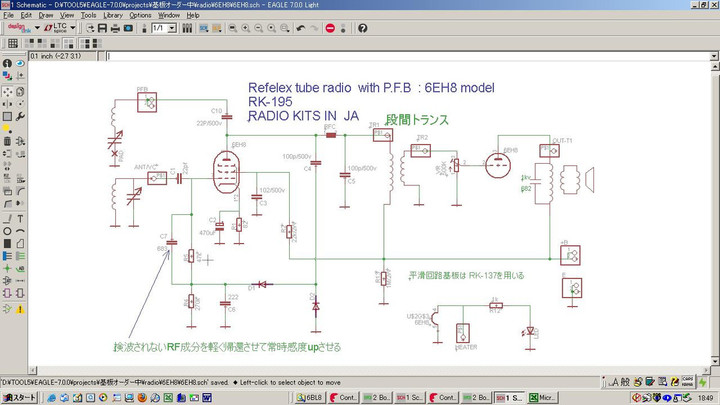Click the Show (eye) tool icon
The image size is (720, 405).
(x=21, y=64)
